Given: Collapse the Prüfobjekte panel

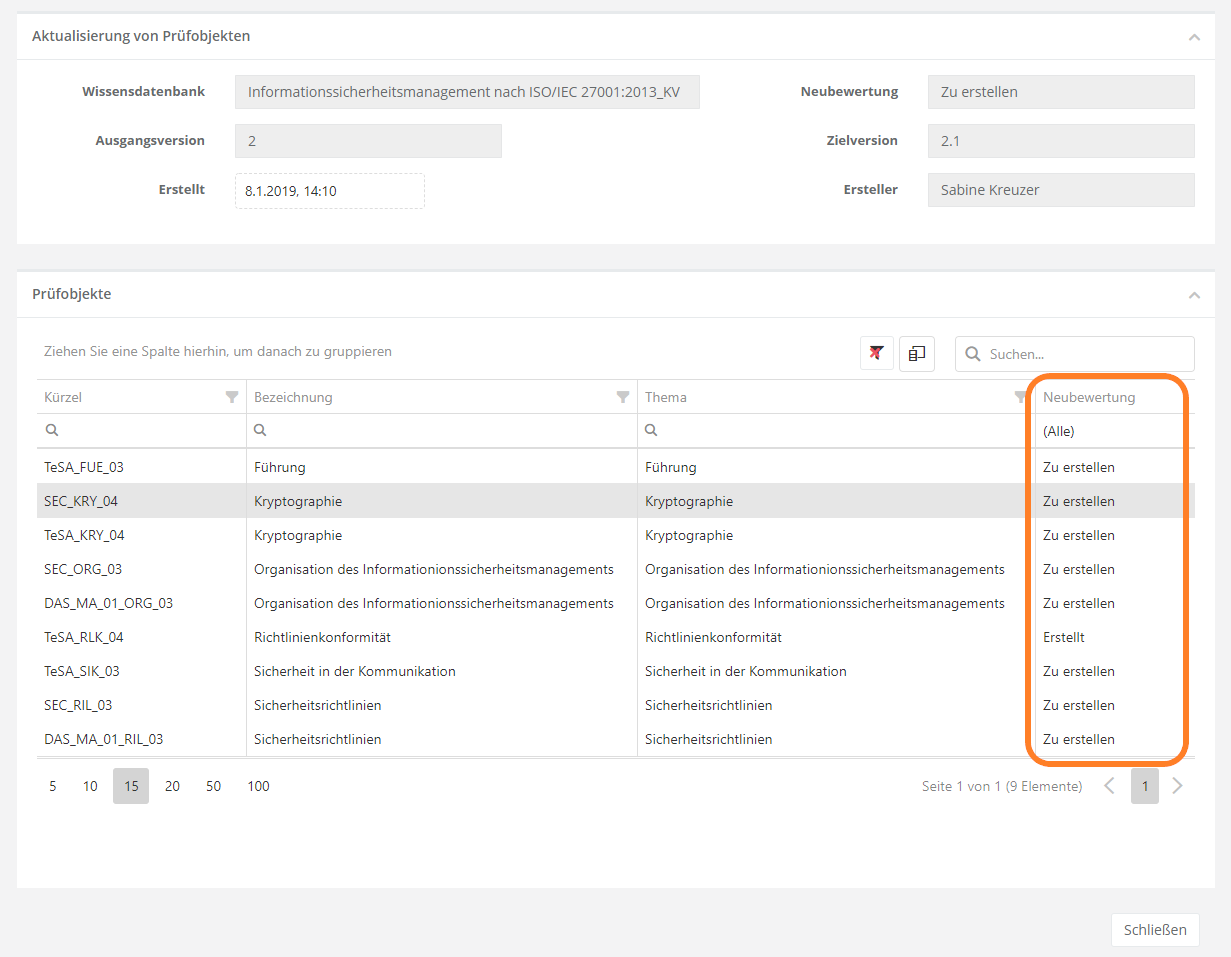Looking at the screenshot, I should point(1193,295).
